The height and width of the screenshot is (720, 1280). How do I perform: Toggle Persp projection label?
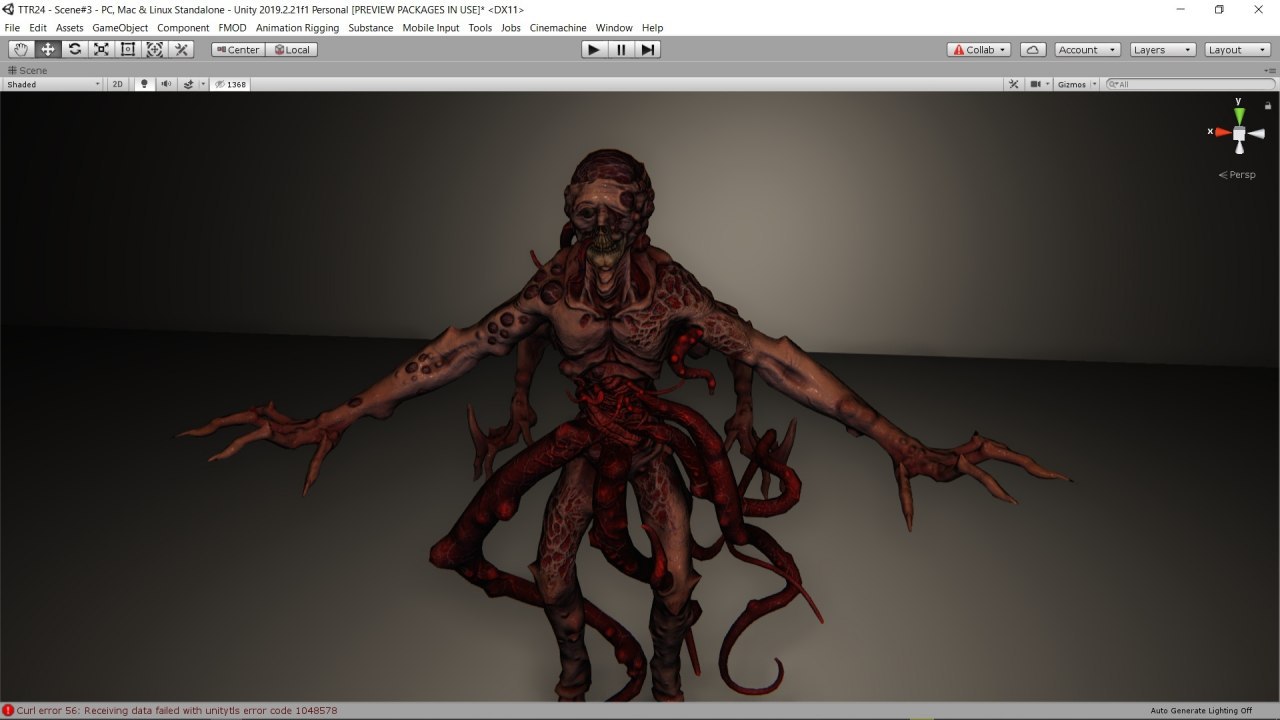coord(1237,175)
